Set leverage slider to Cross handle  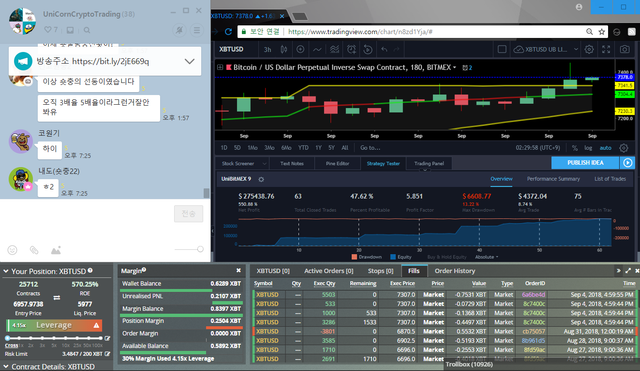pyautogui.click(x=7, y=338)
